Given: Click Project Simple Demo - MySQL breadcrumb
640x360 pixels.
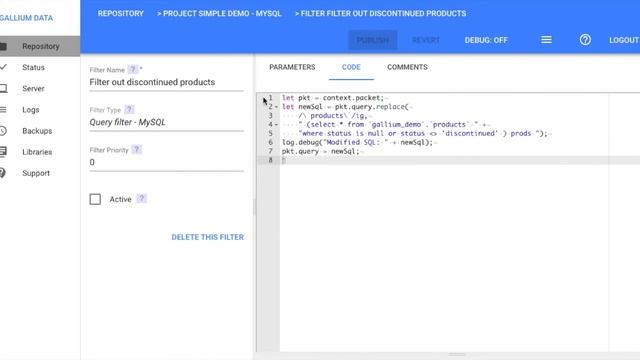Looking at the screenshot, I should click(219, 13).
